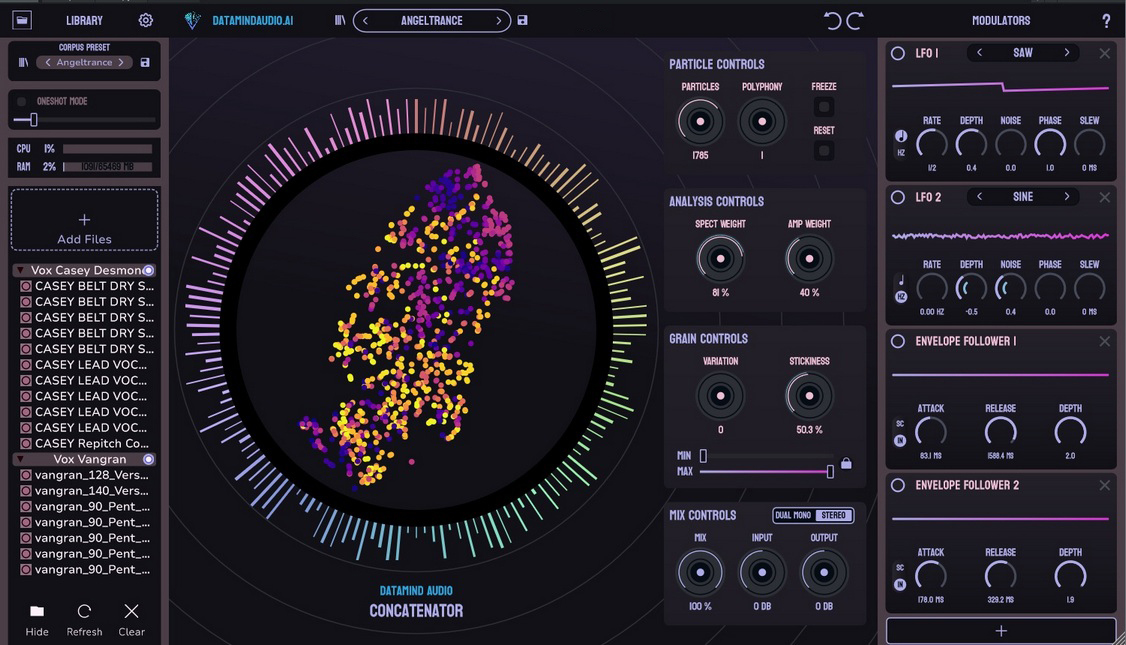The image size is (1126, 645).
Task: Toggle the grain min/max lock icon
Action: [846, 463]
